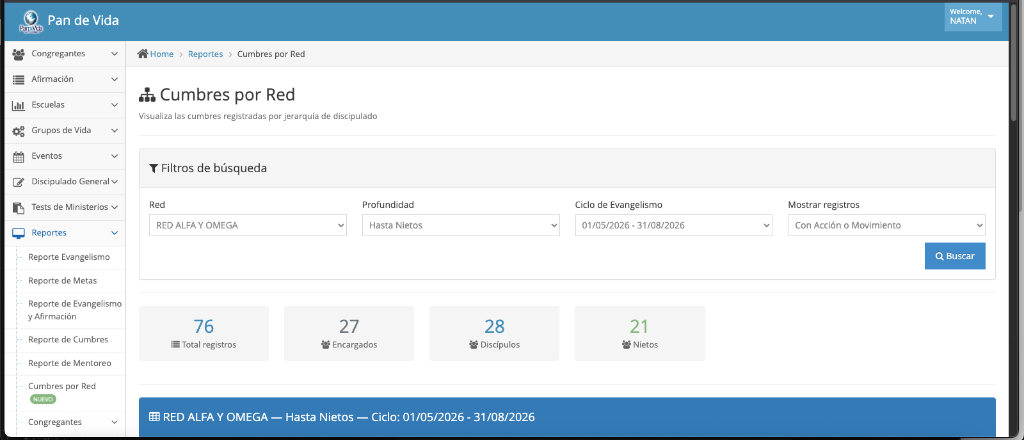Expand the Afirmación menu chevron

(114, 80)
